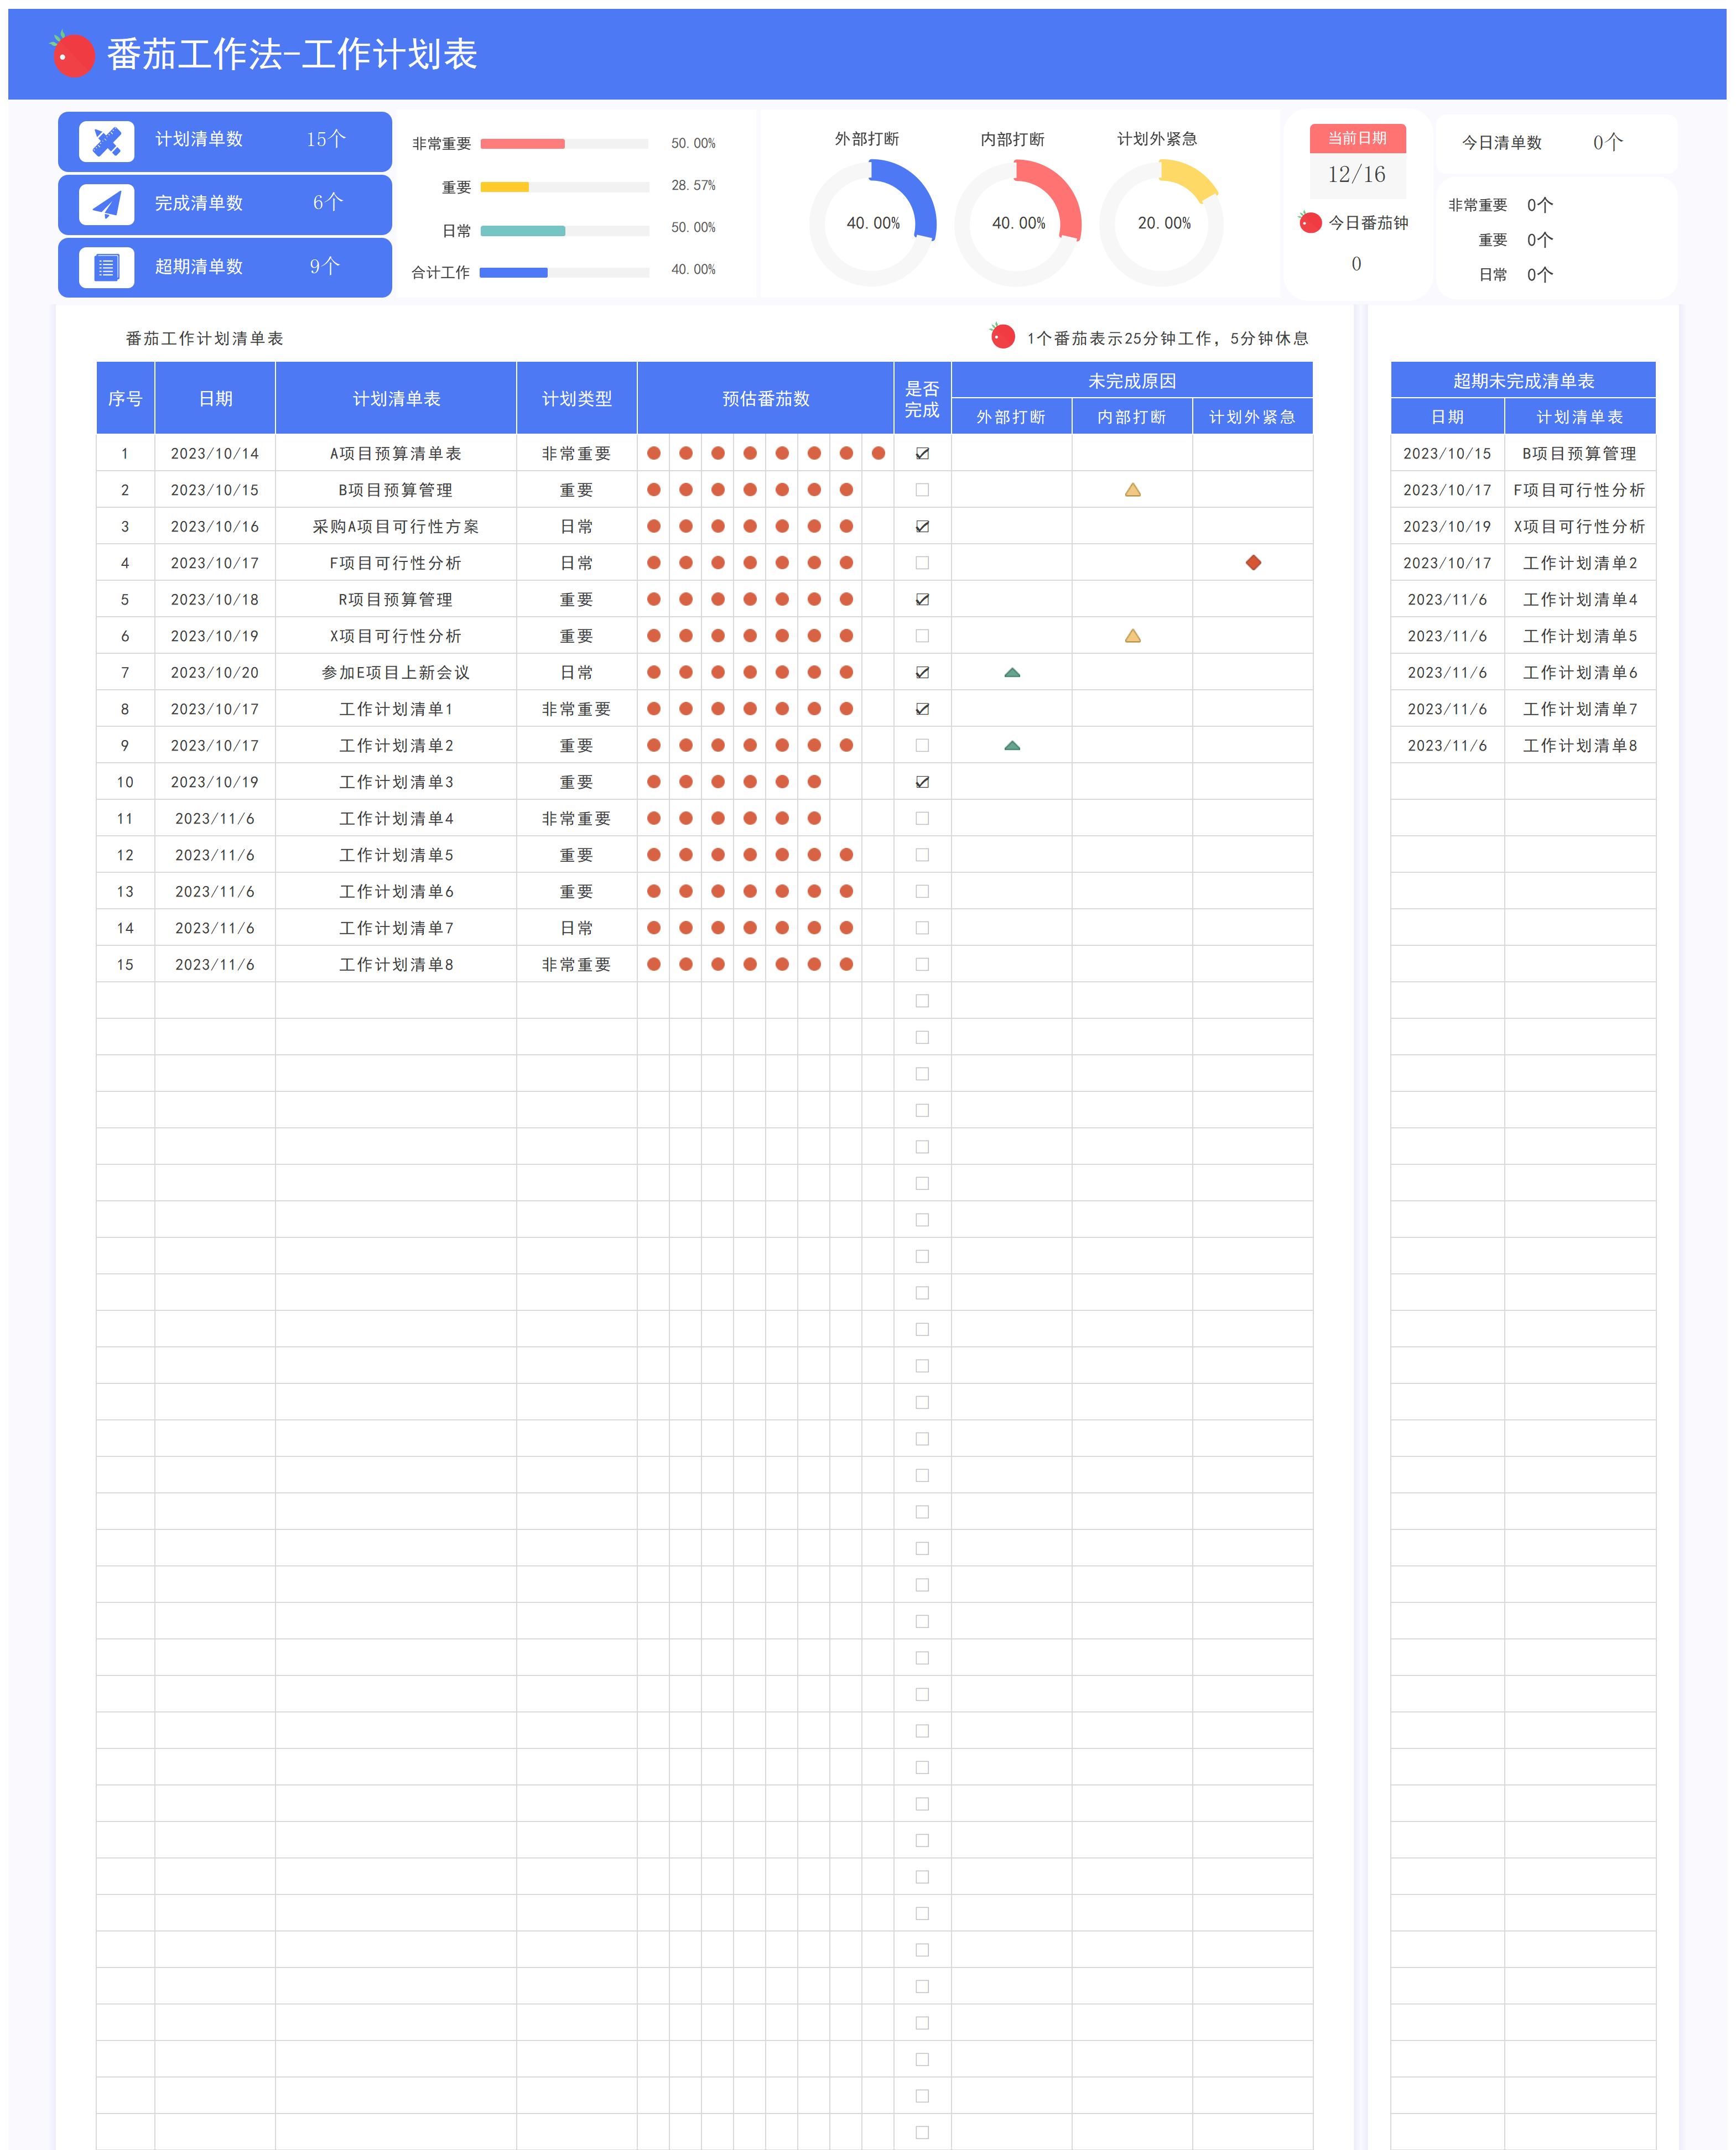Click the 非常重要 red progress bar
Image resolution: width=1736 pixels, height=2150 pixels.
[522, 144]
